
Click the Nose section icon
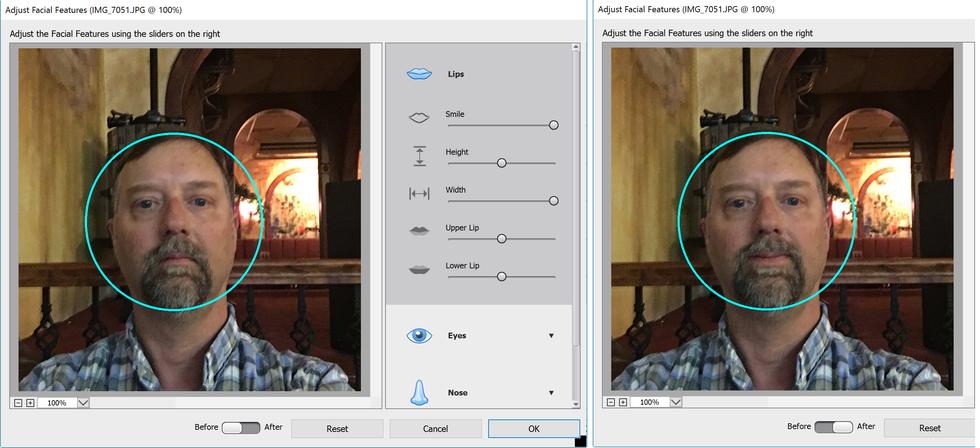pyautogui.click(x=419, y=391)
